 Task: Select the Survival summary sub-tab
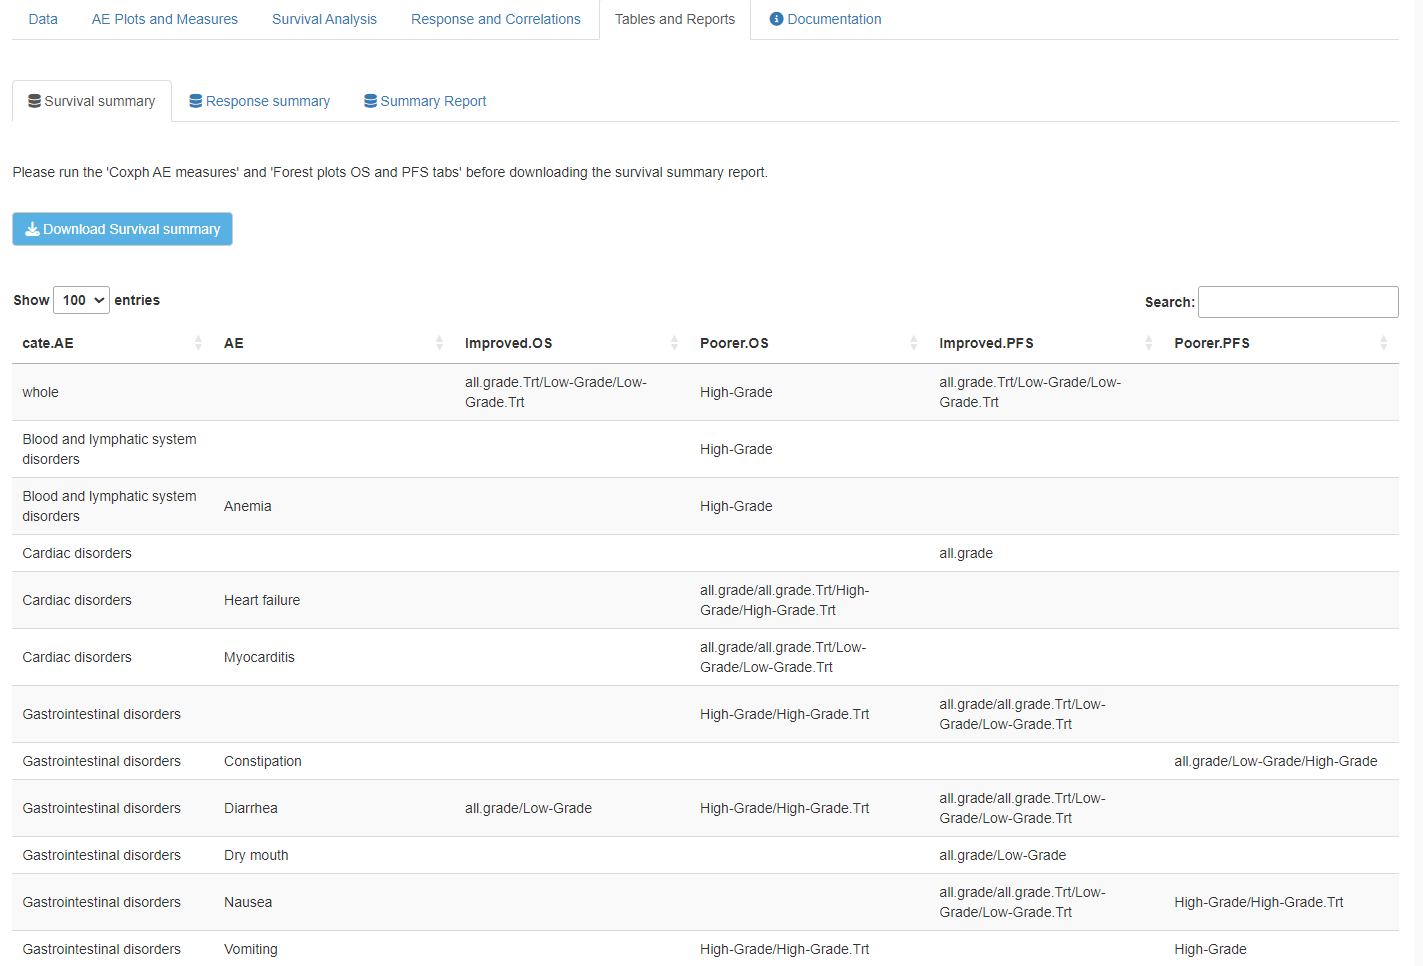[92, 101]
